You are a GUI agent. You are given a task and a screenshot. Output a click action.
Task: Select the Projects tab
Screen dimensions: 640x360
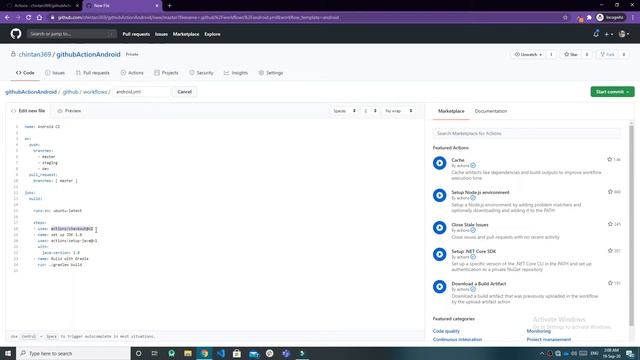click(x=166, y=73)
